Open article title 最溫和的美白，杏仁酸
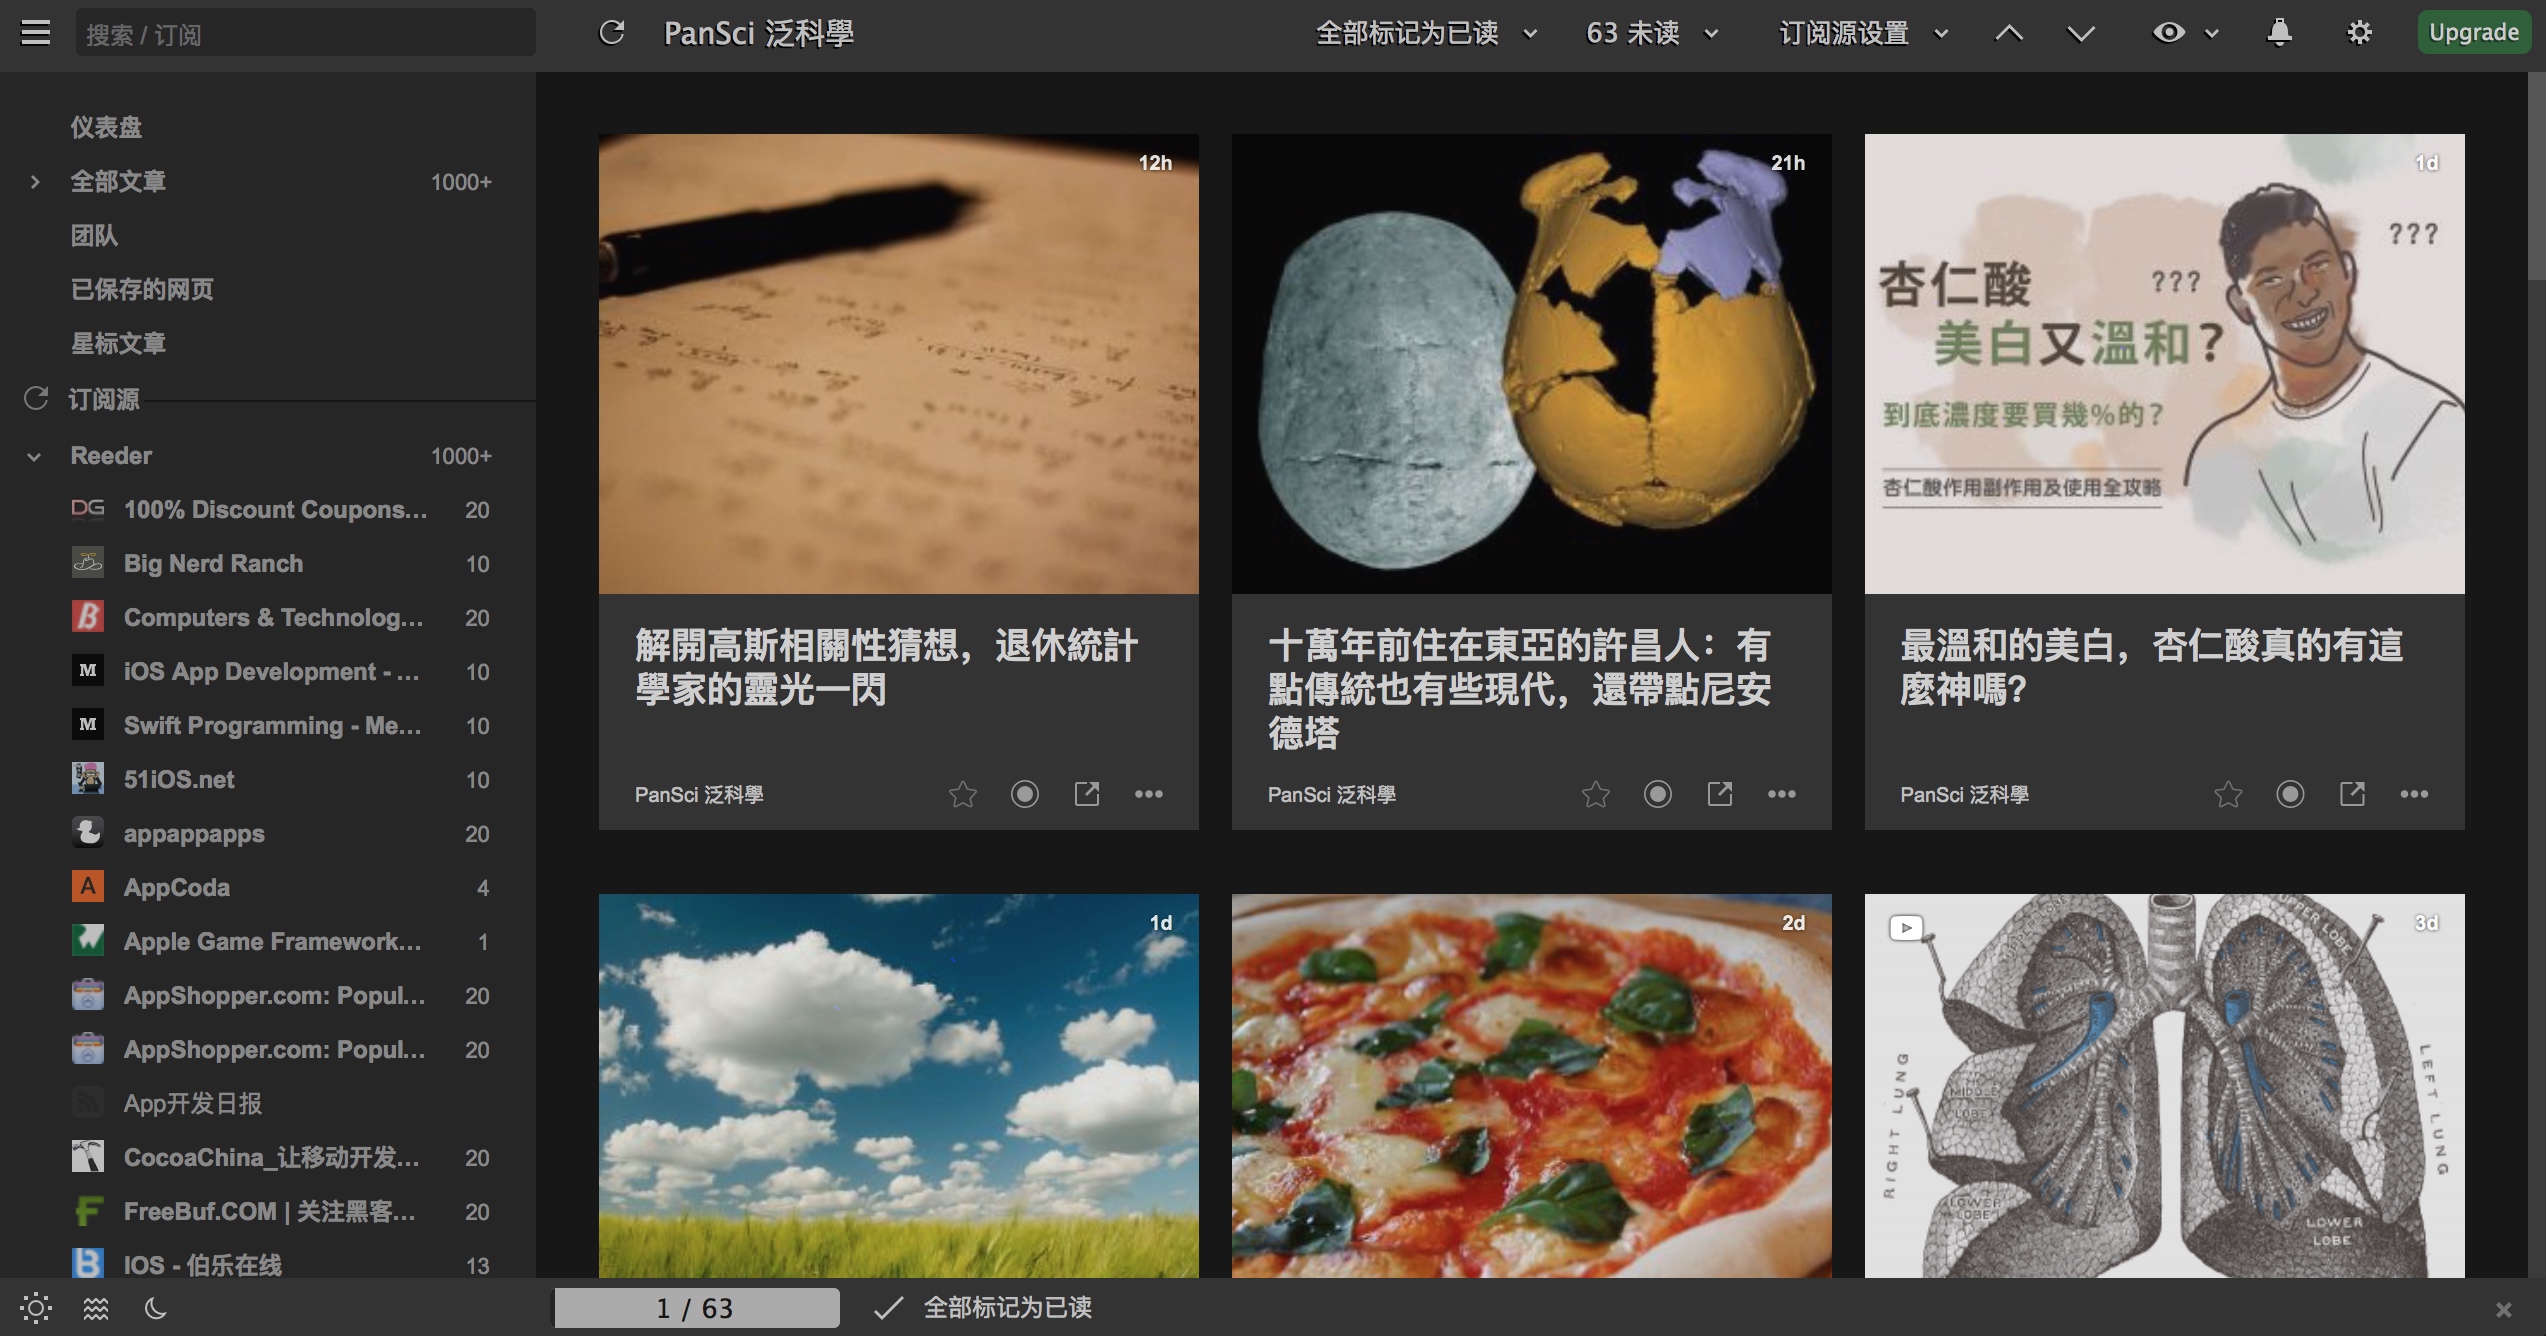Viewport: 2546px width, 1336px height. pos(2151,667)
